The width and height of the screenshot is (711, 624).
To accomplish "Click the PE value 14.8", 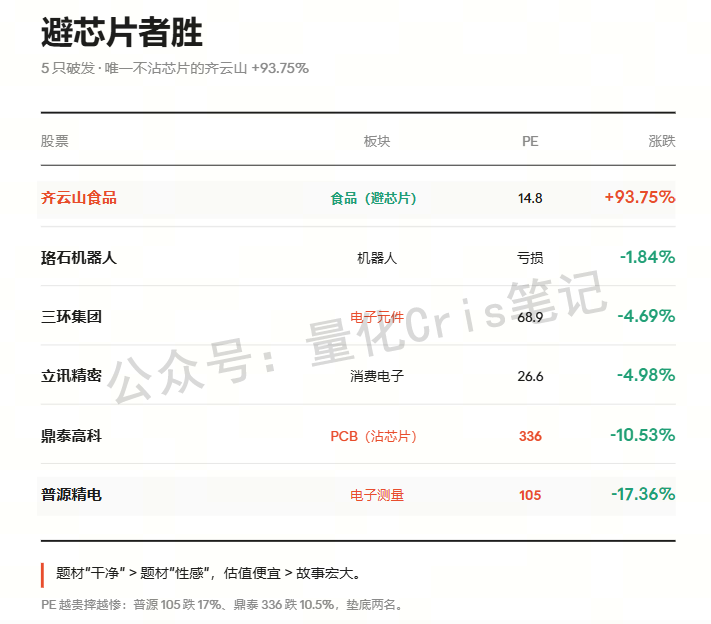I will tap(530, 198).
